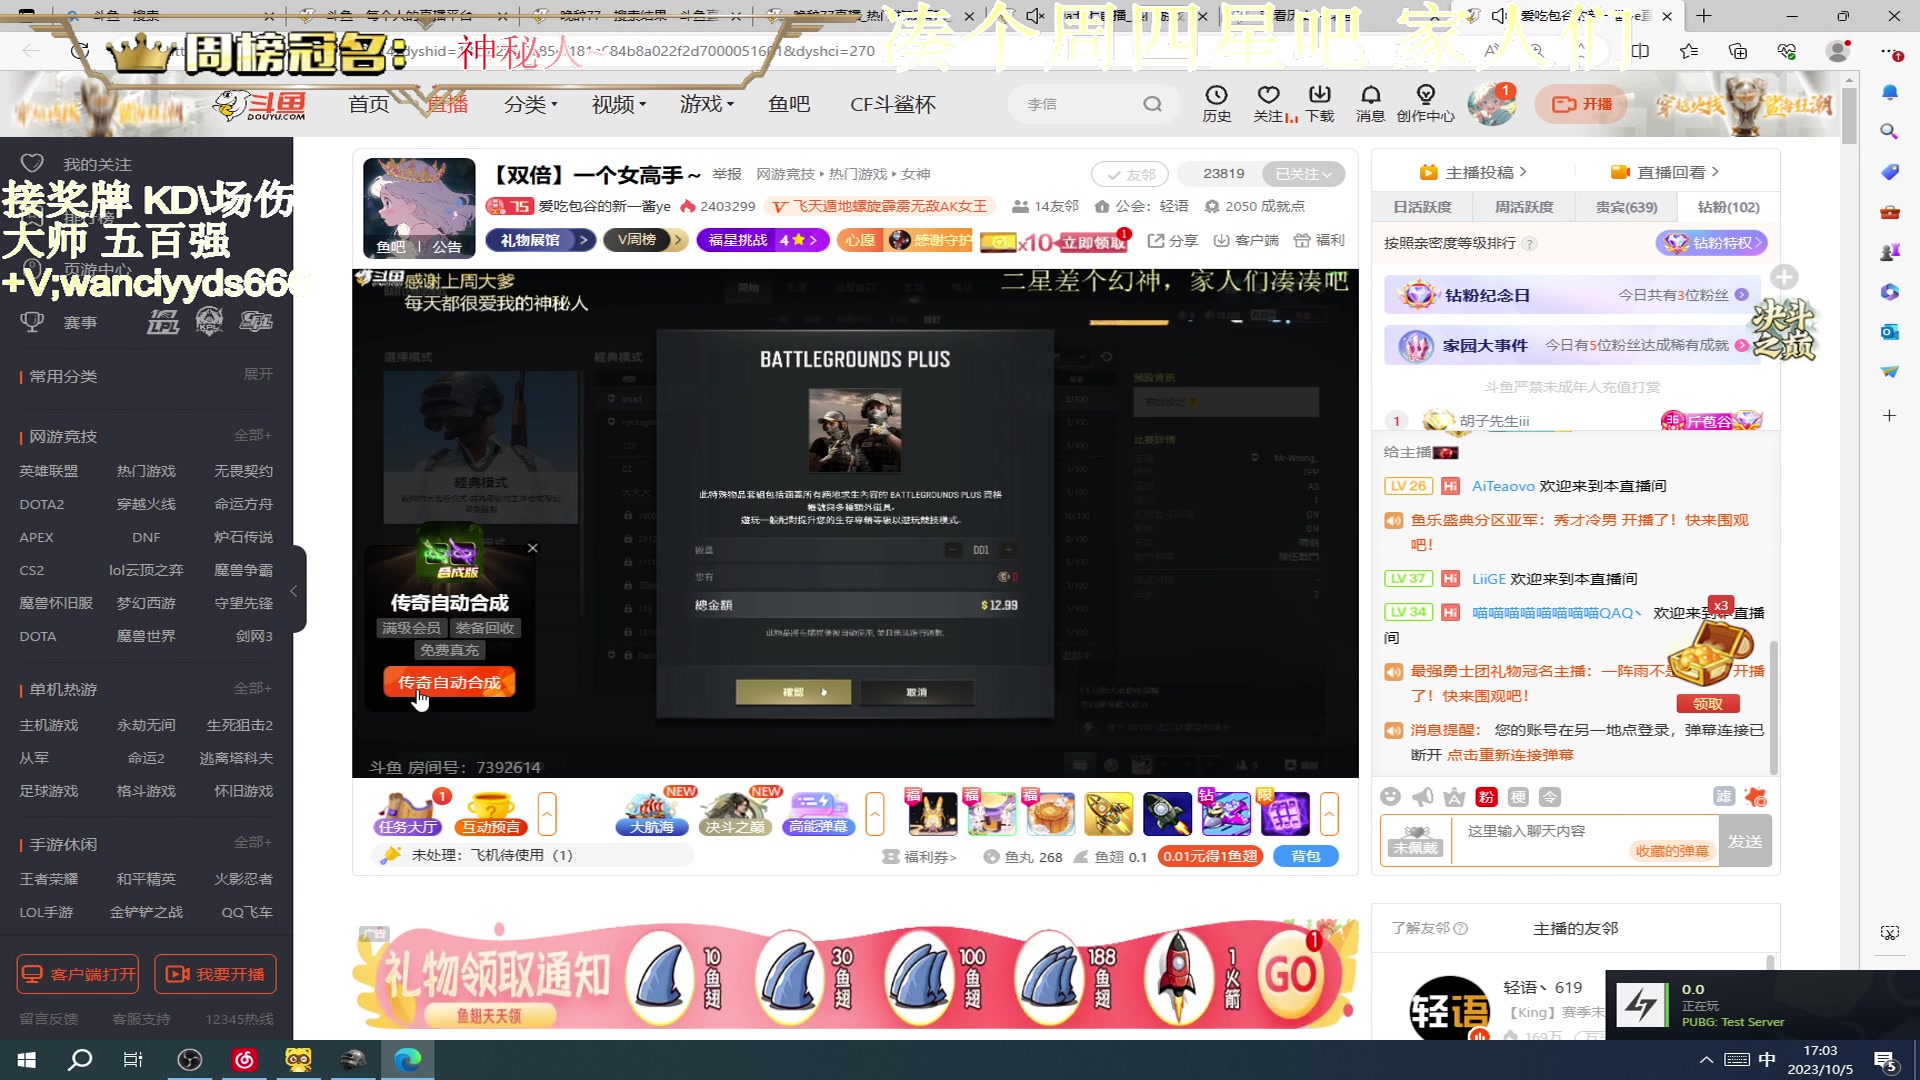Expand the 分类 dropdown menu
Viewport: 1920px width, 1080px height.
530,104
